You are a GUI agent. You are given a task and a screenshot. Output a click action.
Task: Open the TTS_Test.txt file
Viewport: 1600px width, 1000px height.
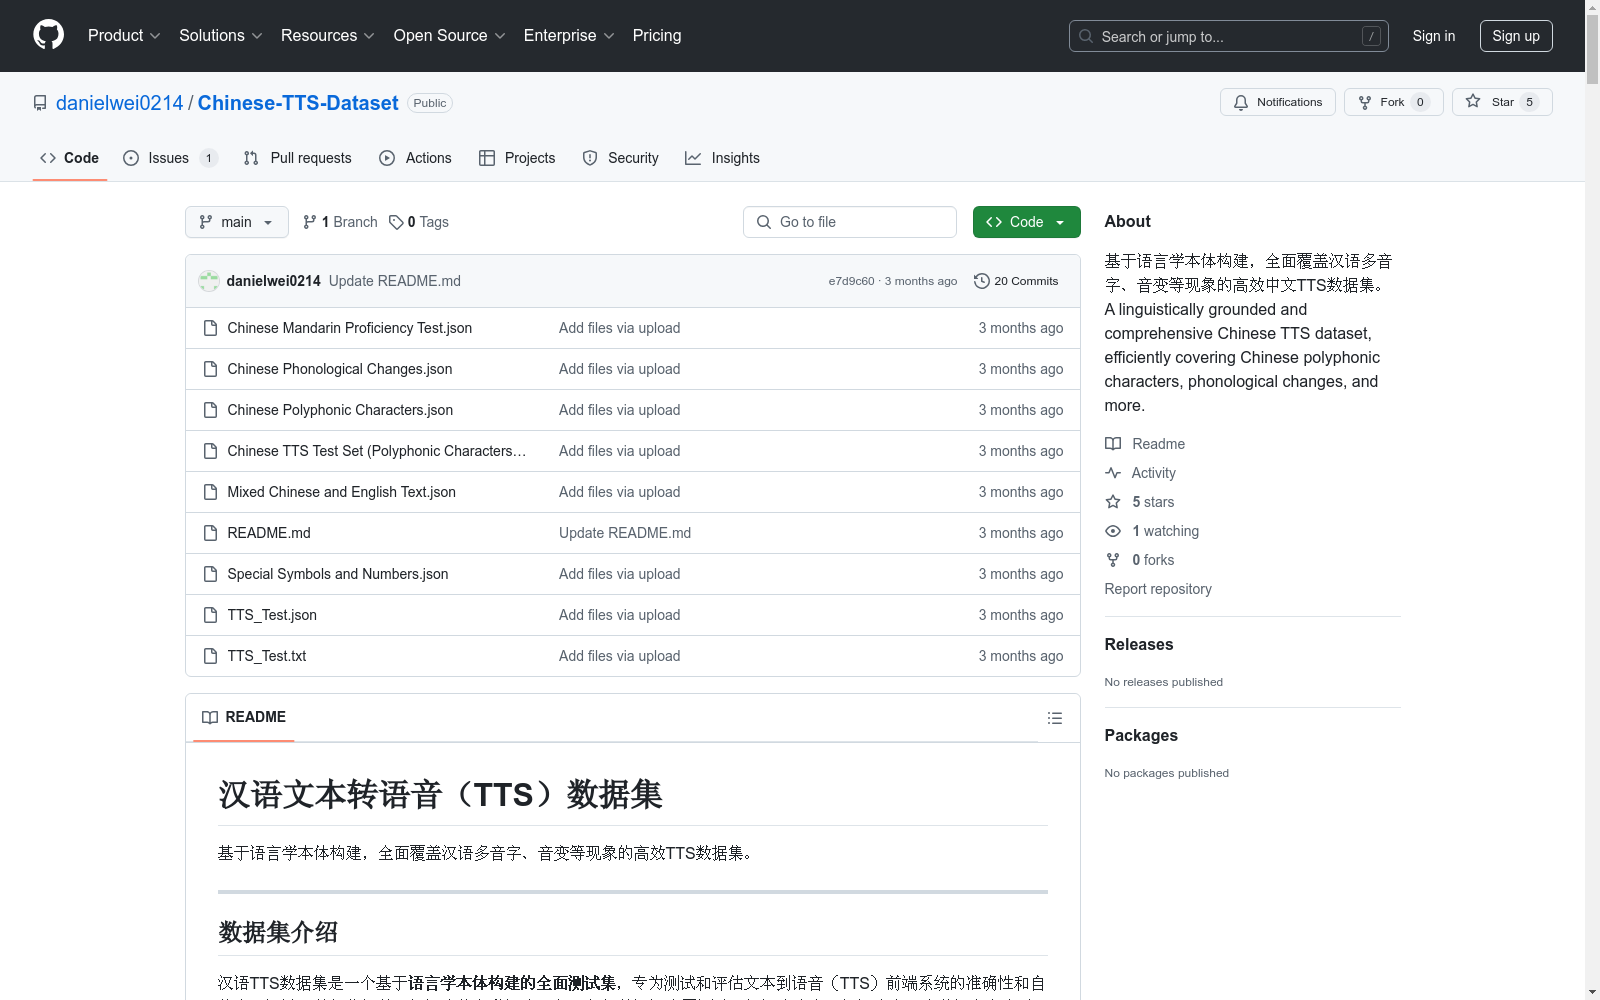(x=267, y=656)
